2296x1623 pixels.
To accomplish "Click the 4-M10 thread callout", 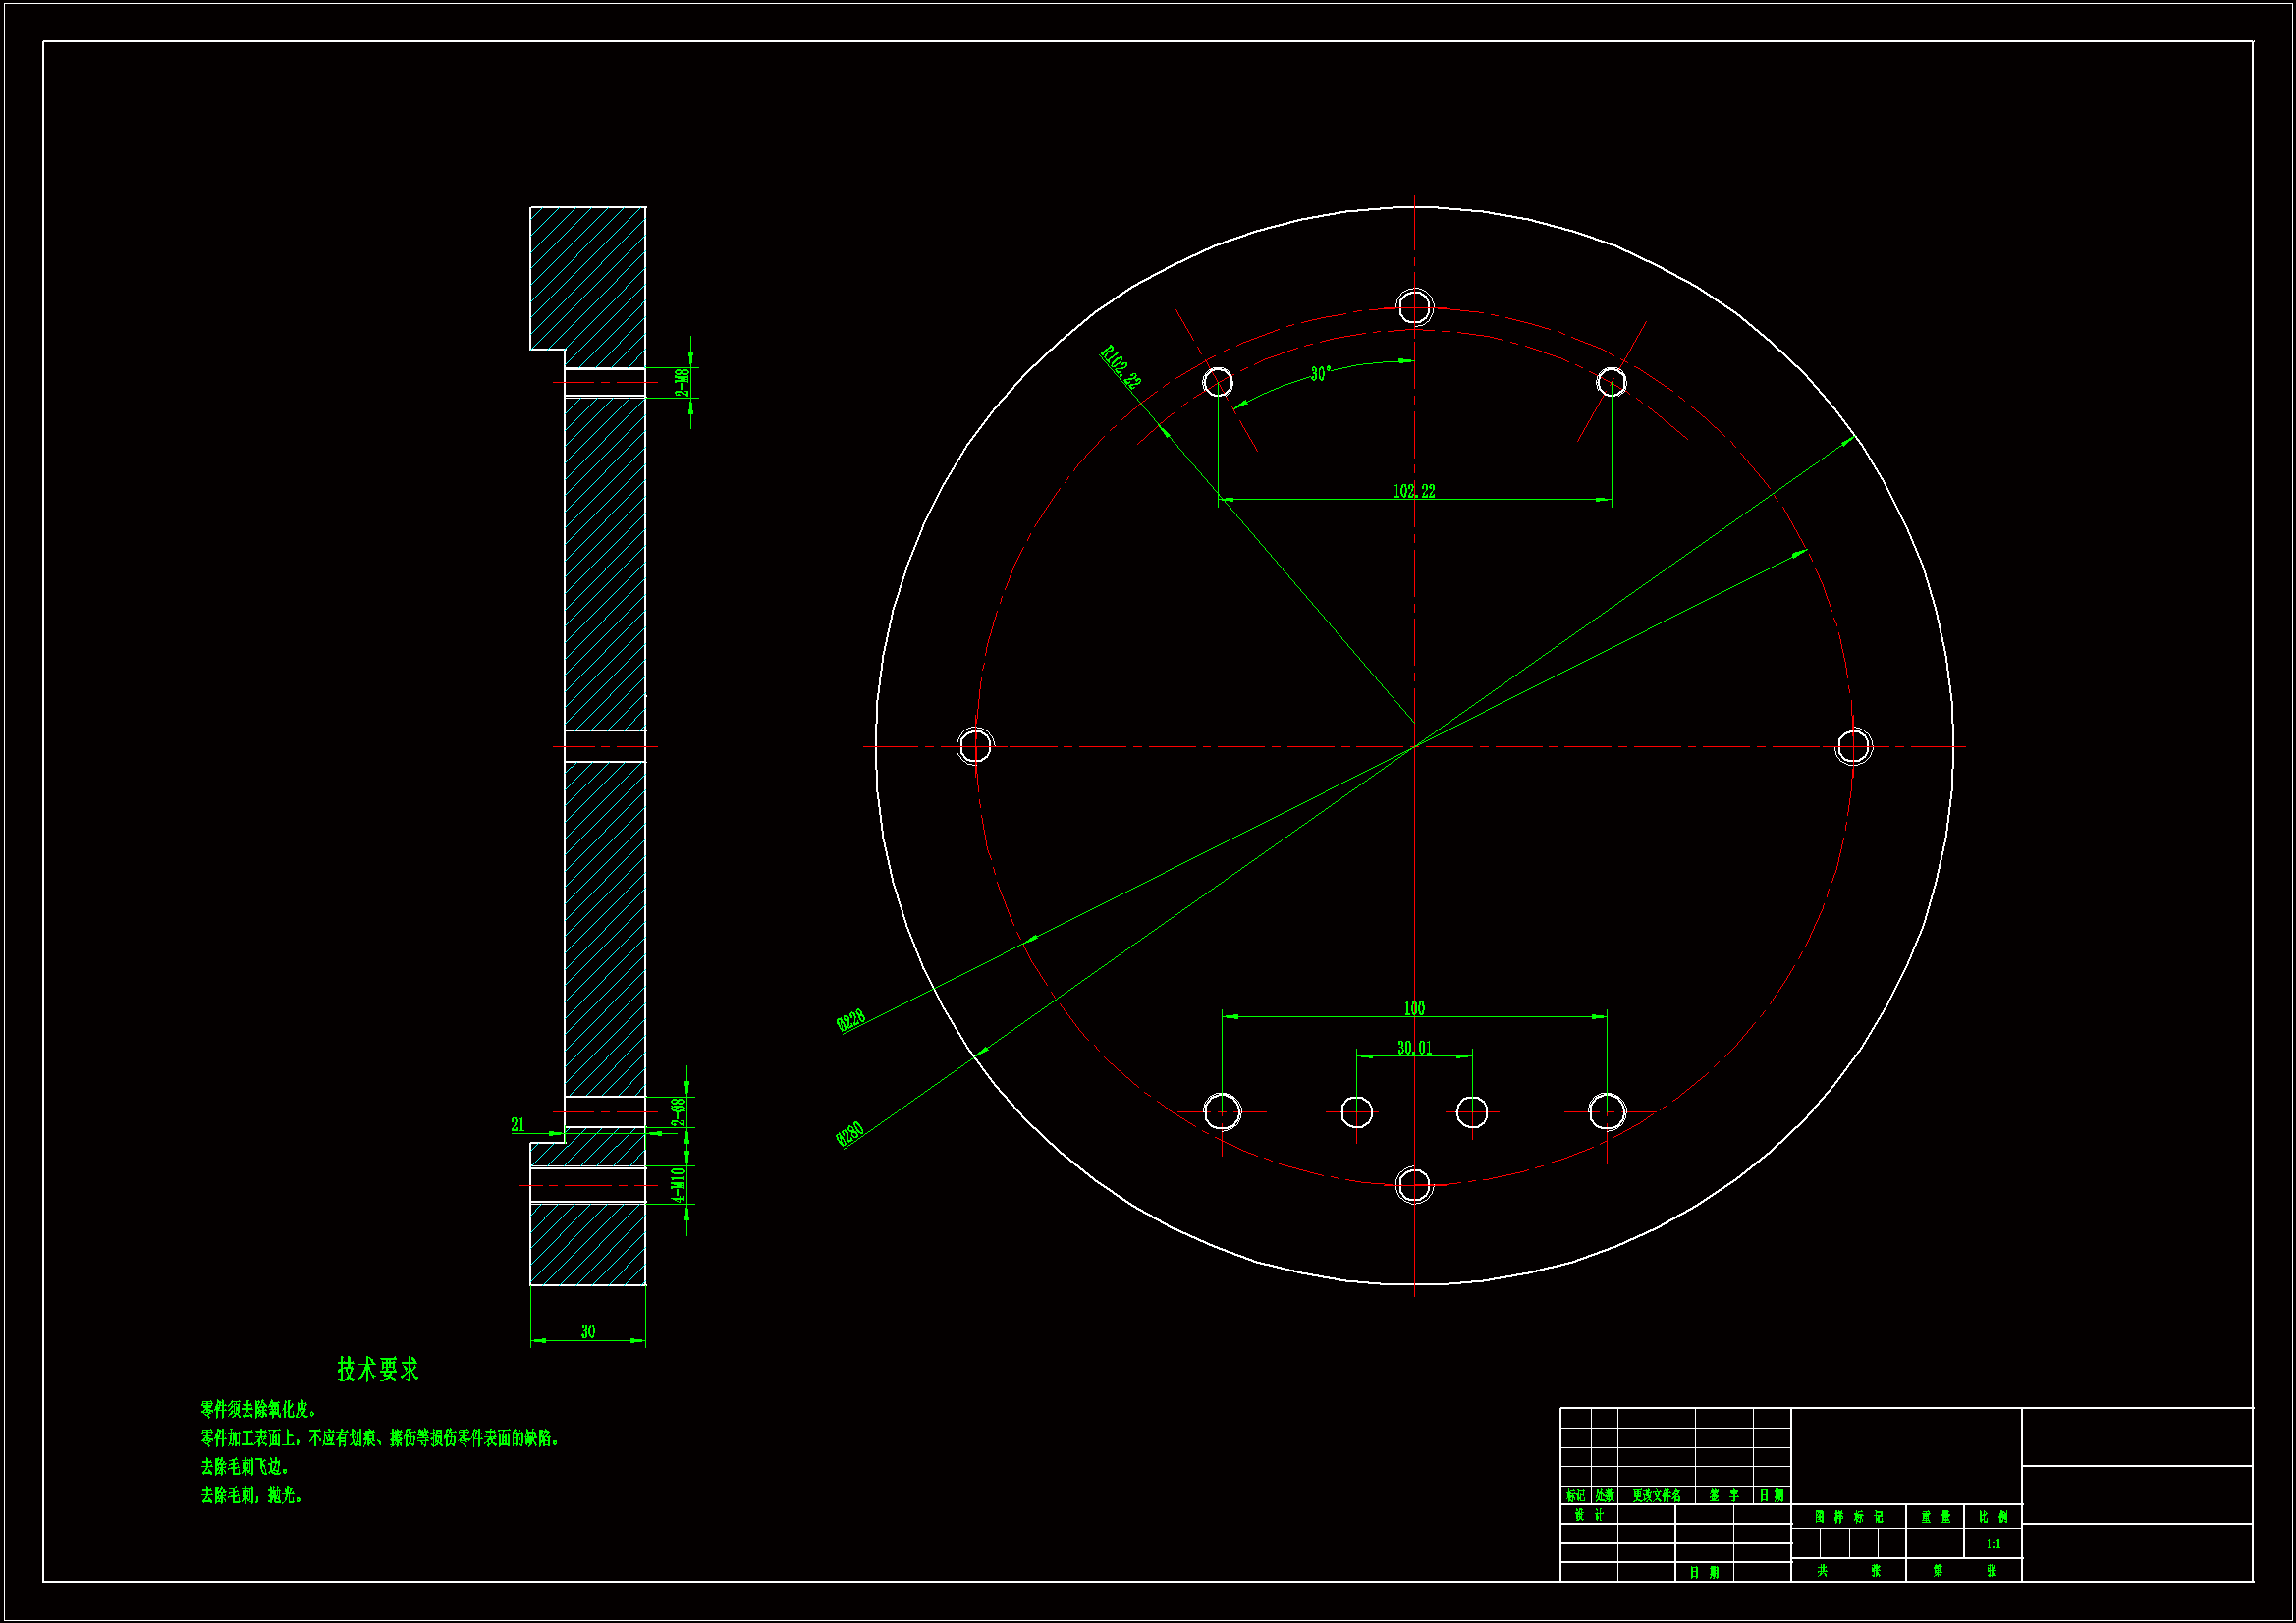I will (x=679, y=1184).
